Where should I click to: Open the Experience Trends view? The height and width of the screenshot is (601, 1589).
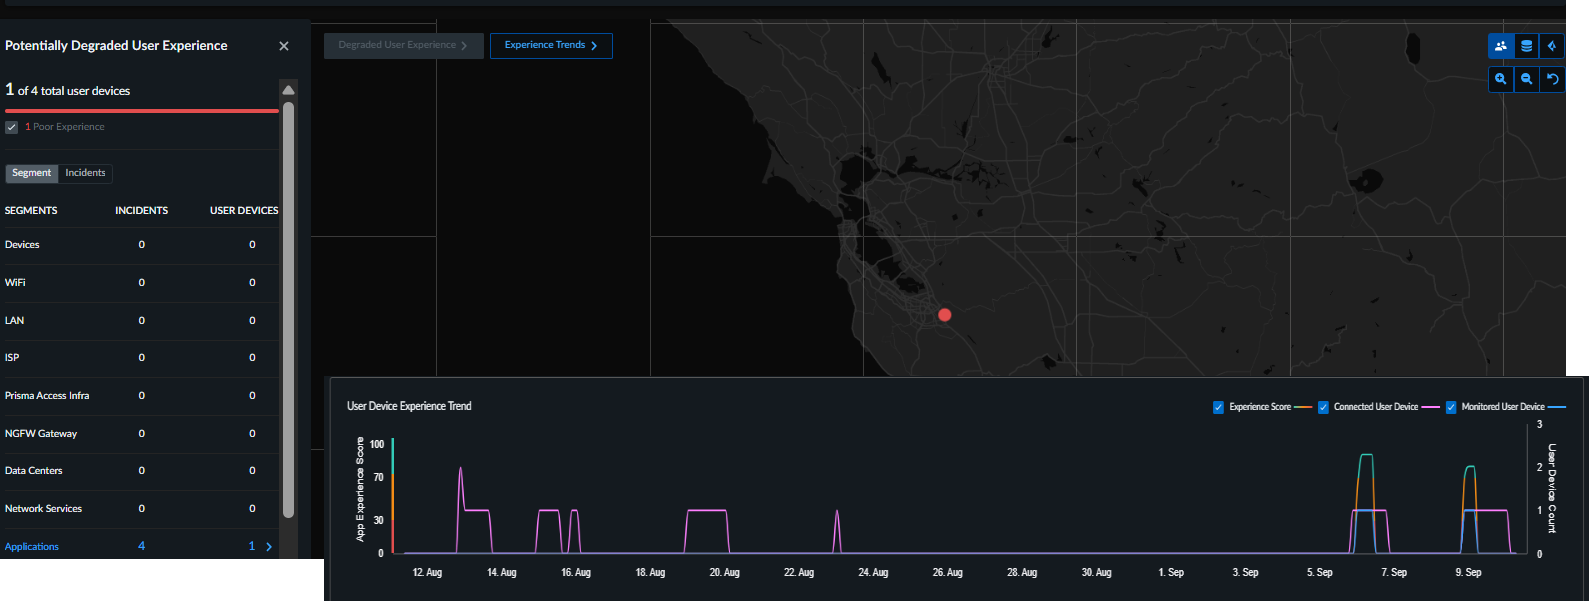pyautogui.click(x=551, y=46)
